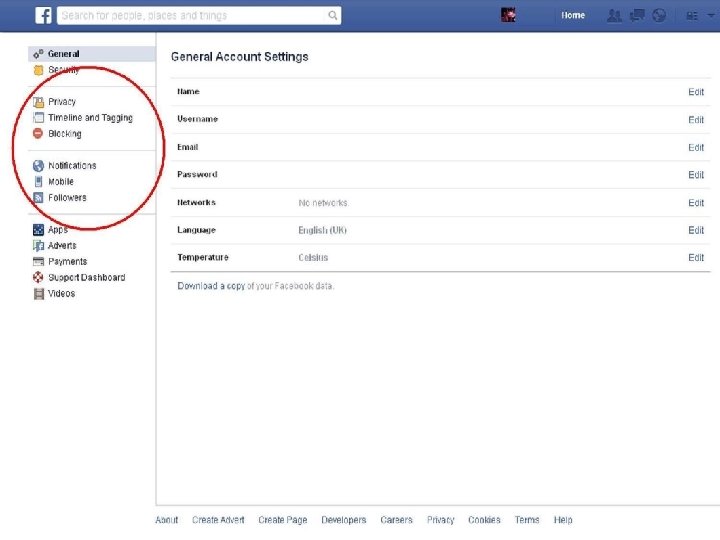This screenshot has height=540, width=720.
Task: Click the Apps icon
Action: (39, 230)
